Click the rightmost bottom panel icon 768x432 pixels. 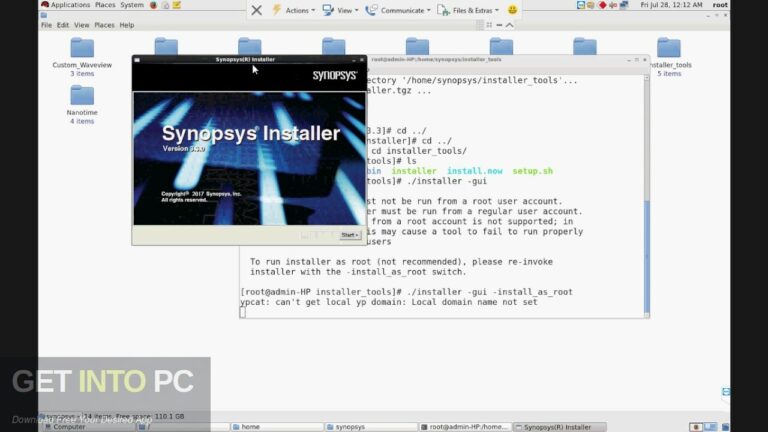click(x=725, y=427)
